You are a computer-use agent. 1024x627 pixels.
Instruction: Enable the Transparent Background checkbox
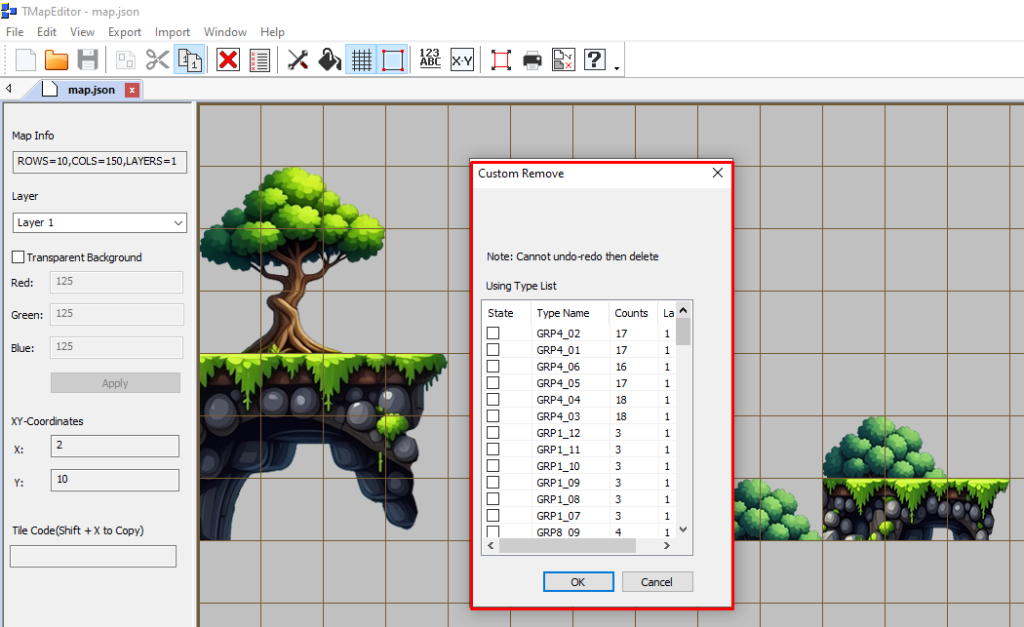point(18,257)
